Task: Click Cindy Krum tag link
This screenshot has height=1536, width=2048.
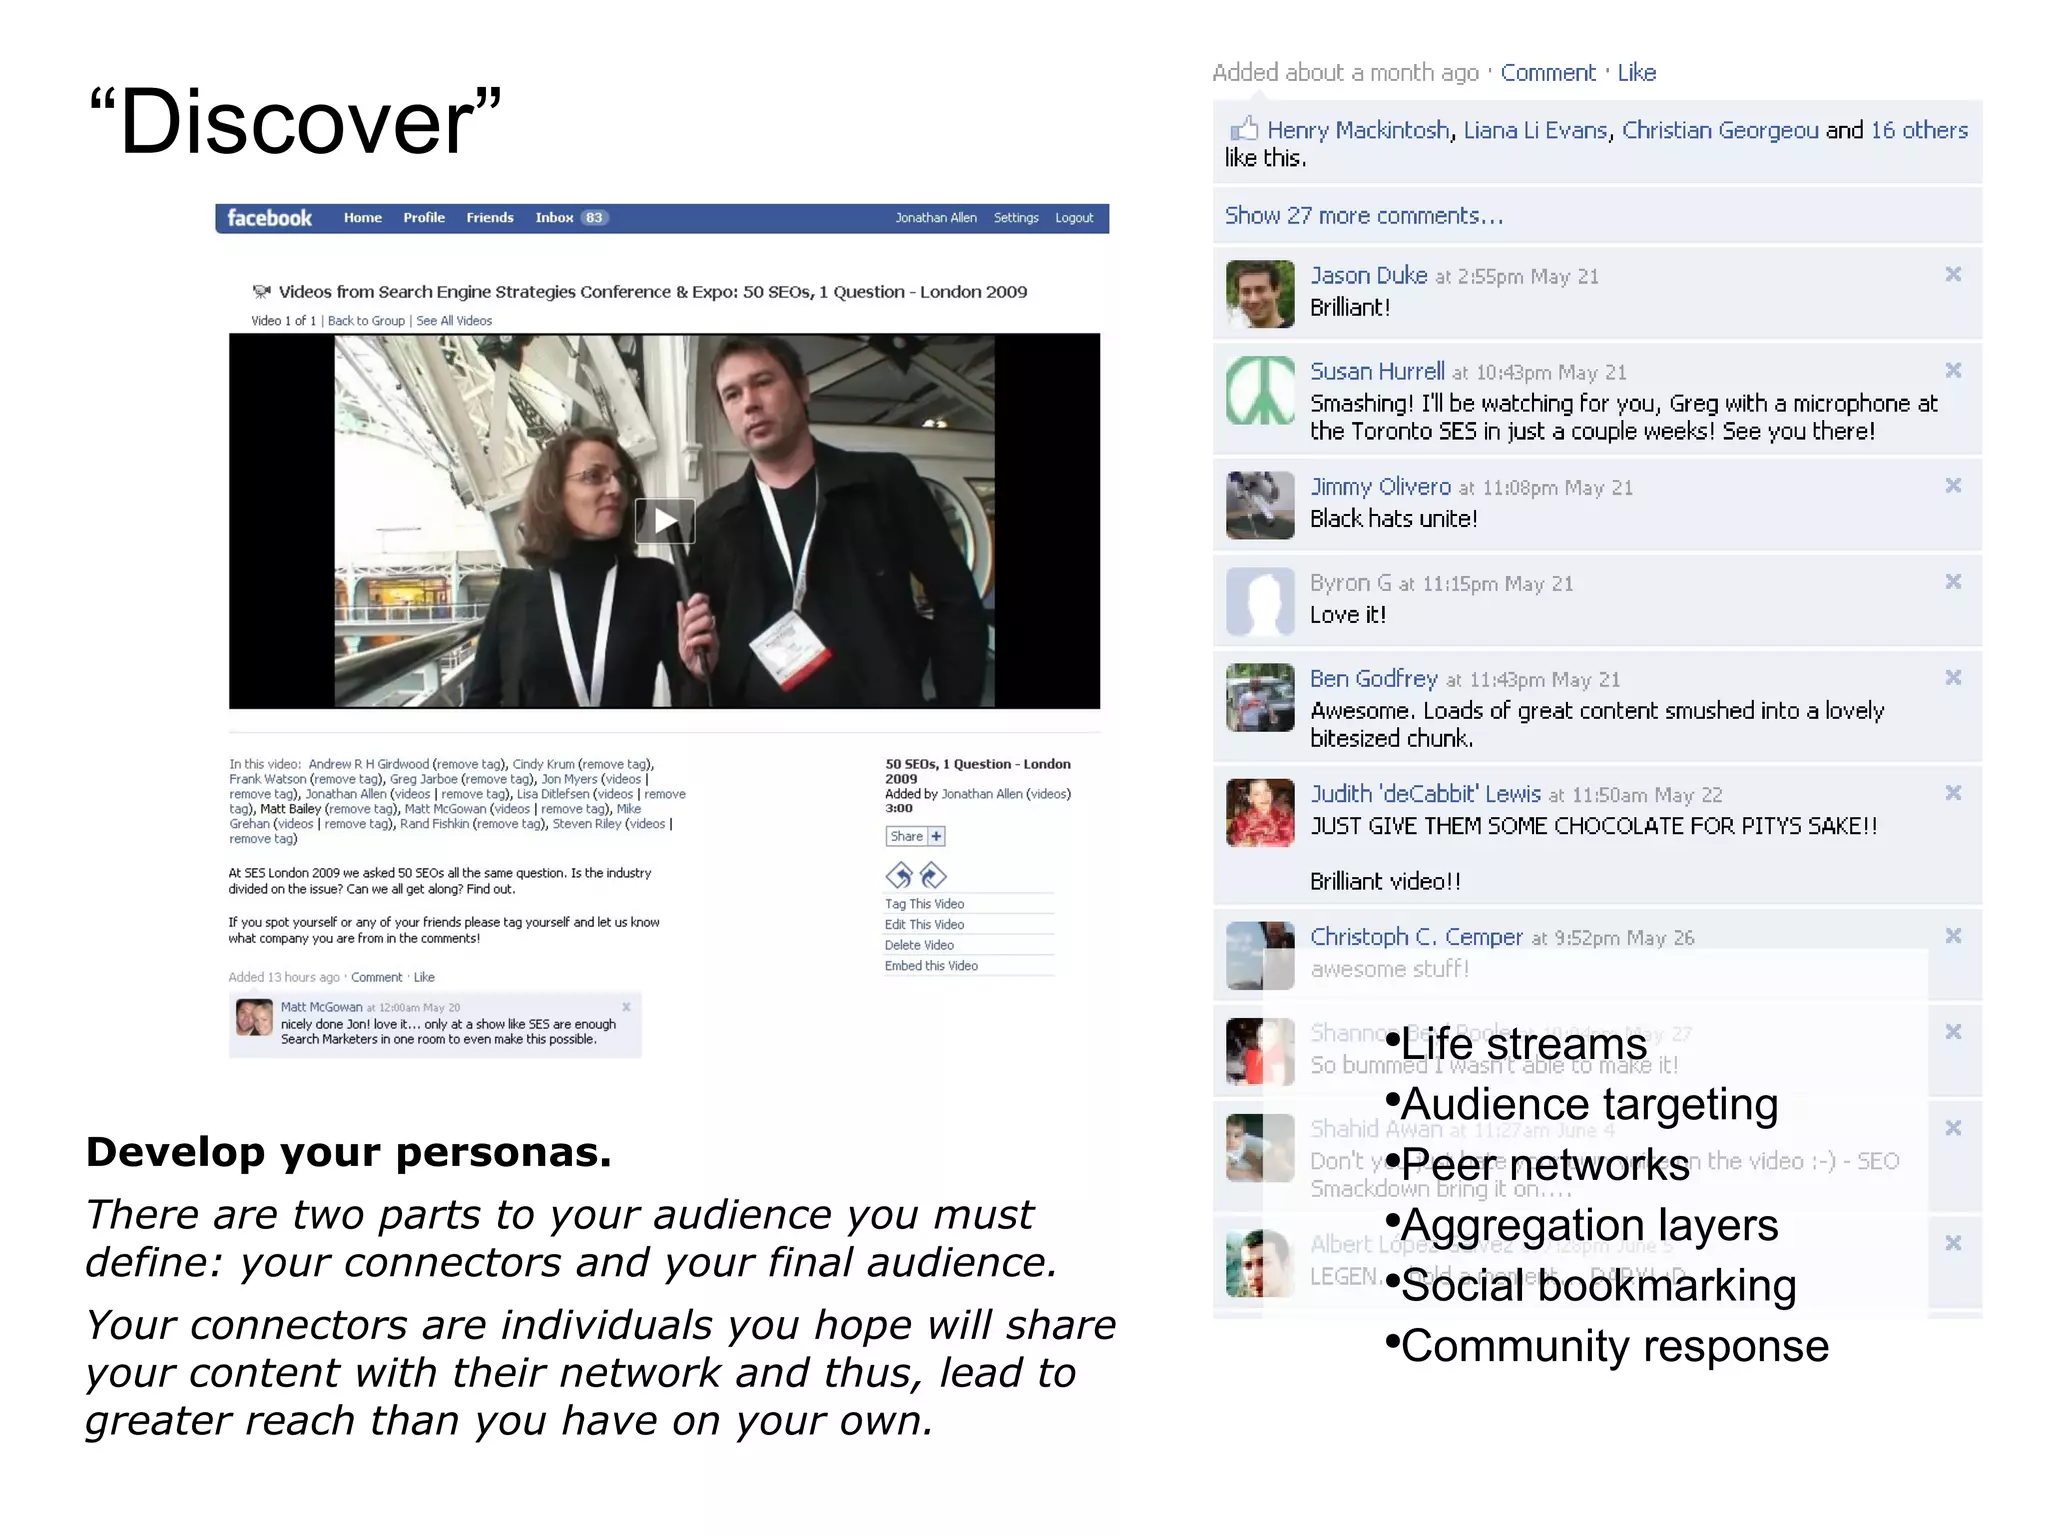Action: click(543, 764)
